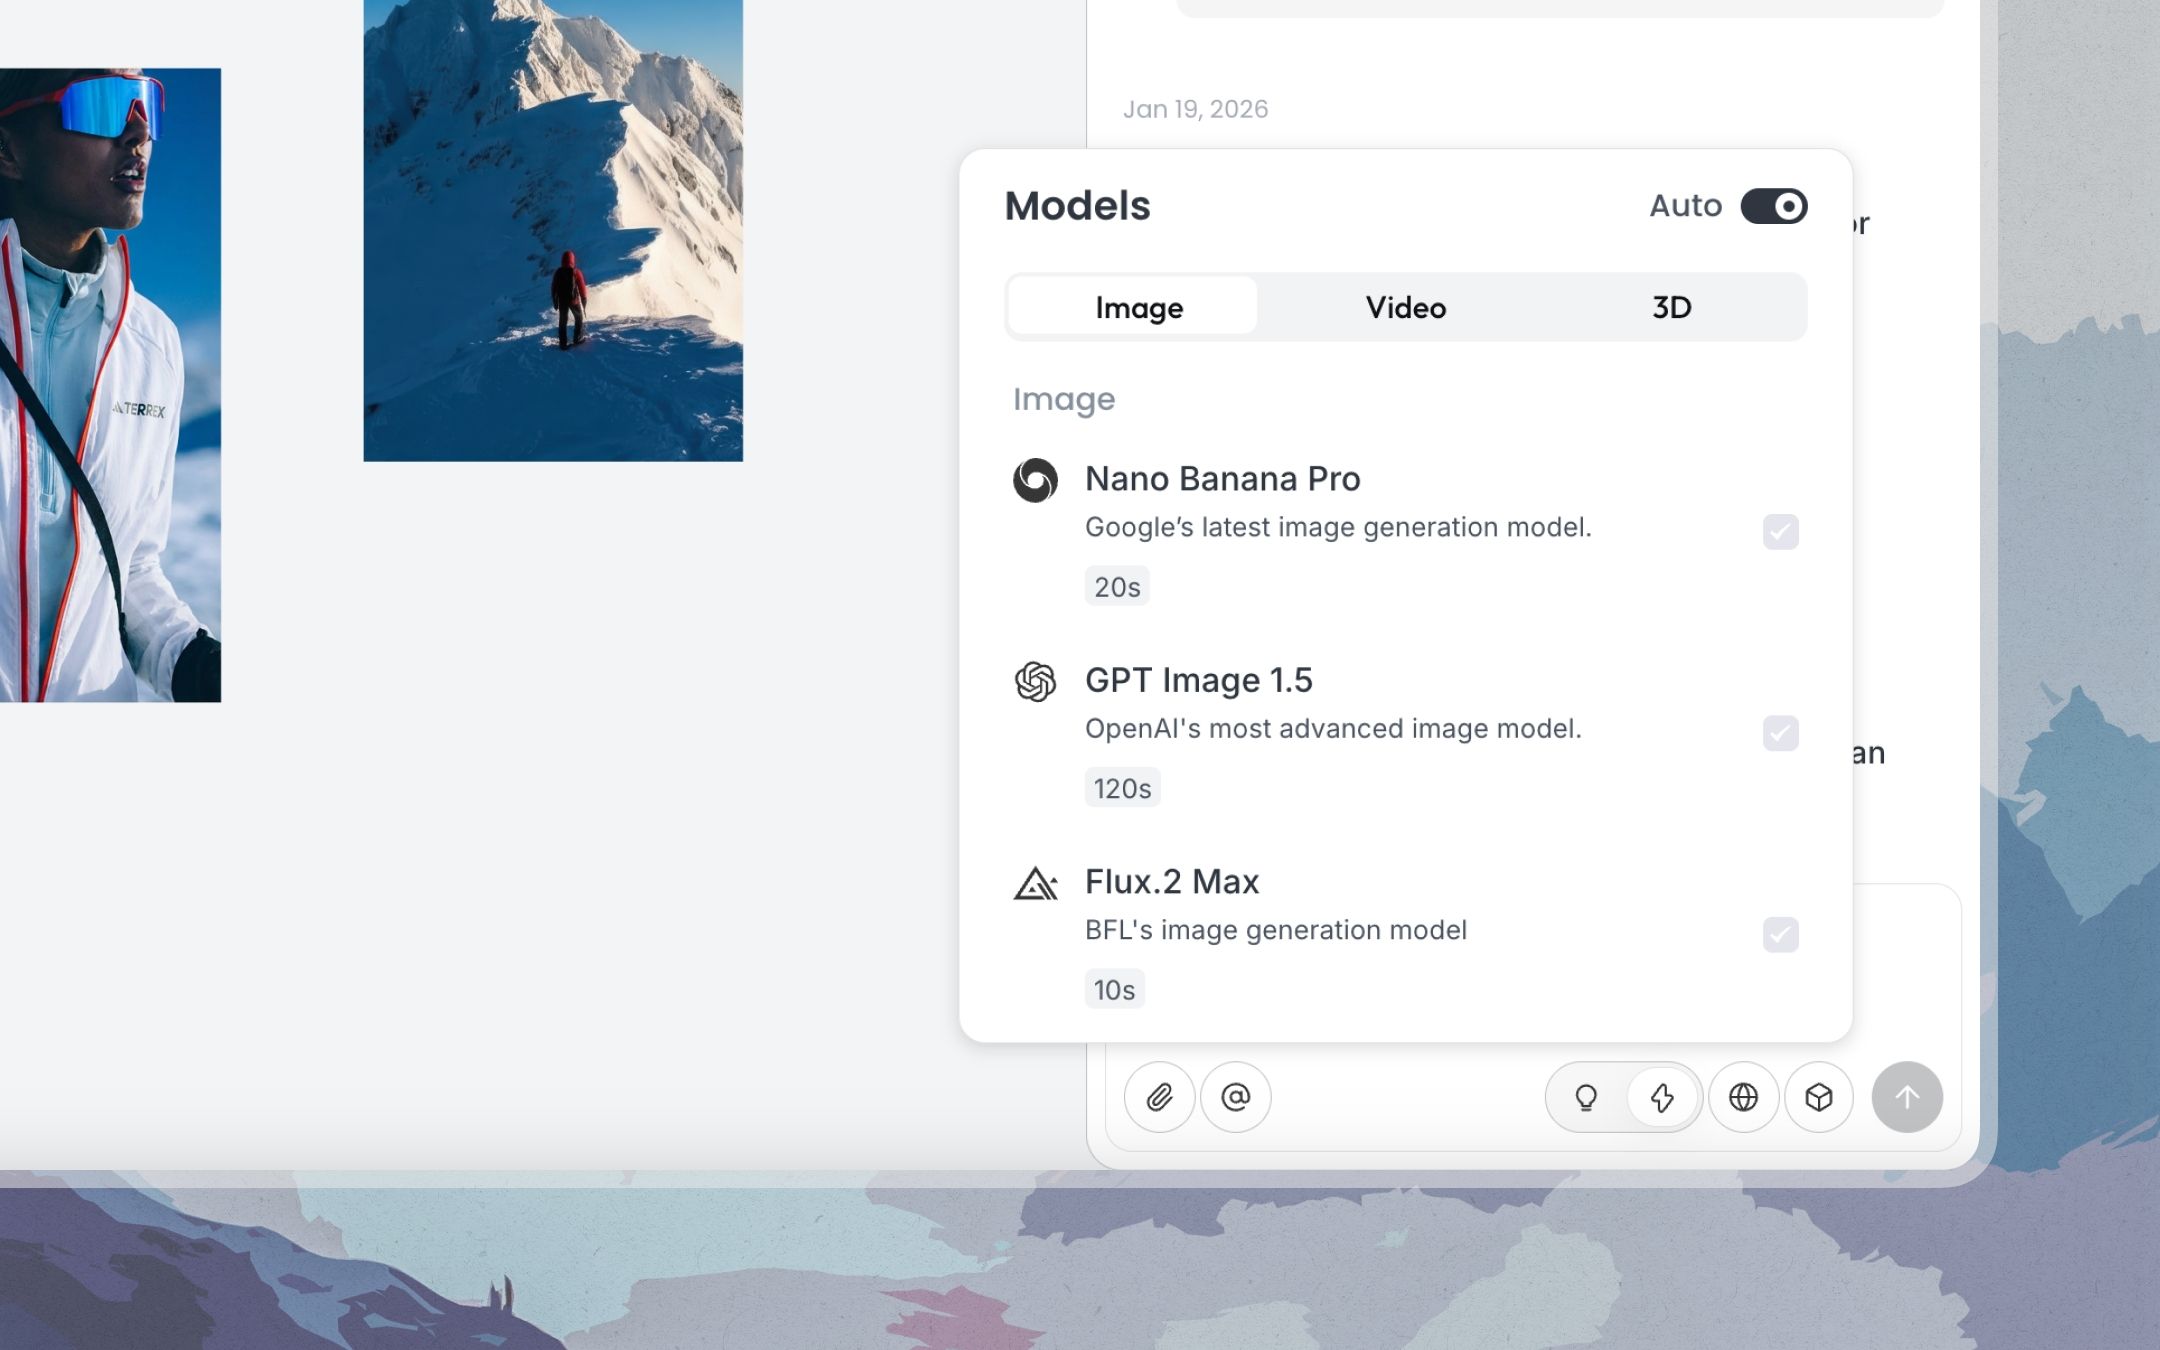Viewport: 2160px width, 1350px height.
Task: Select the Flux.2 Max model name
Action: (1171, 882)
